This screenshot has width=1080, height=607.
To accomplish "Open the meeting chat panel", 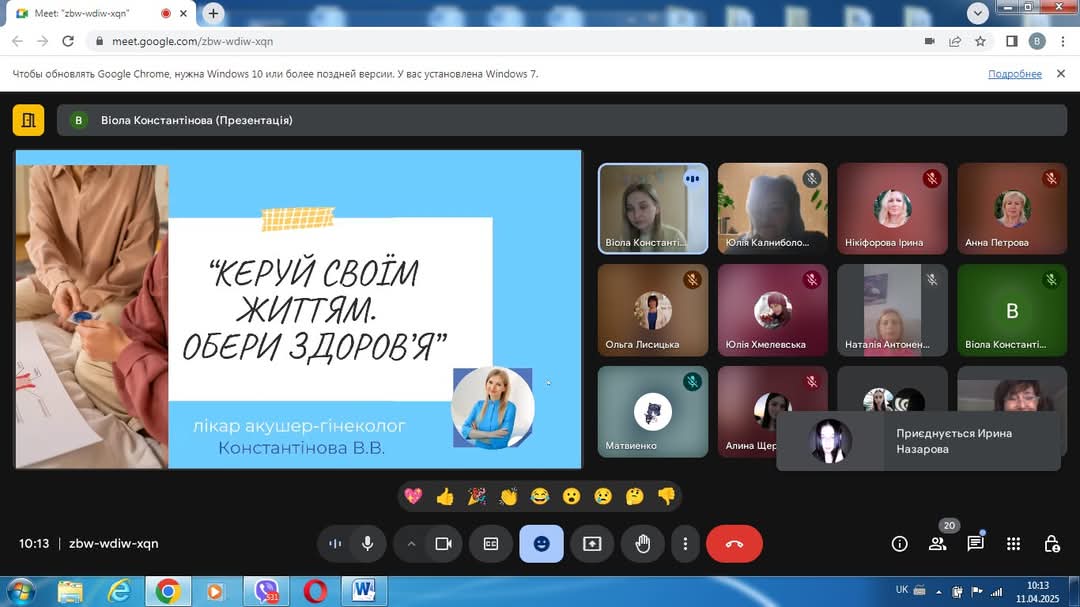I will coord(975,544).
